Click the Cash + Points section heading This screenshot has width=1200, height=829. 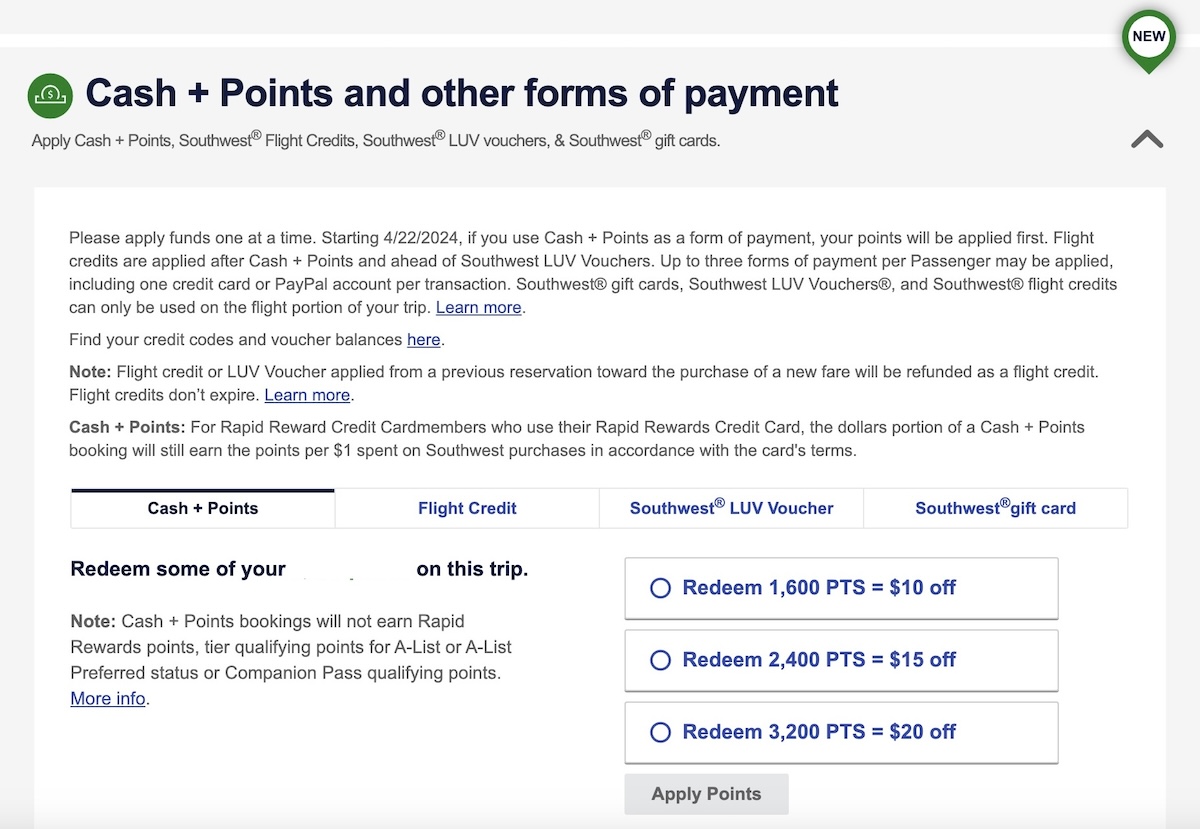pos(462,94)
